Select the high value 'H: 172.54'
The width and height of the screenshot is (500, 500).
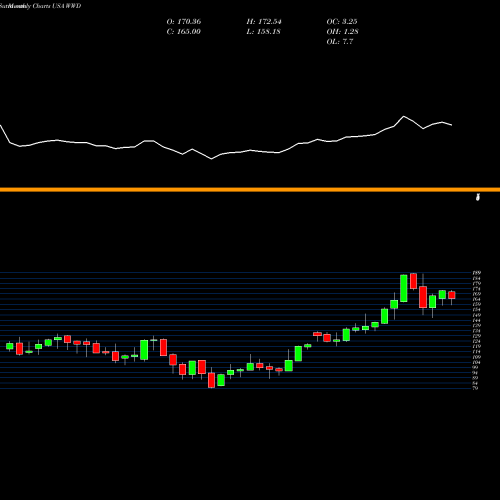pyautogui.click(x=264, y=22)
